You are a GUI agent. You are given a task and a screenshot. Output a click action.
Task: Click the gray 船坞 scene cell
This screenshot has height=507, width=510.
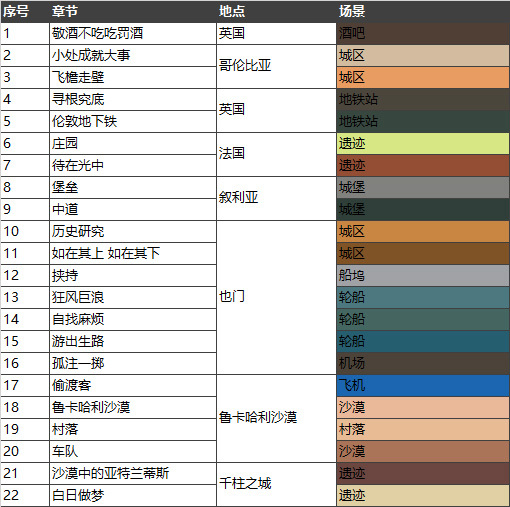click(x=423, y=275)
